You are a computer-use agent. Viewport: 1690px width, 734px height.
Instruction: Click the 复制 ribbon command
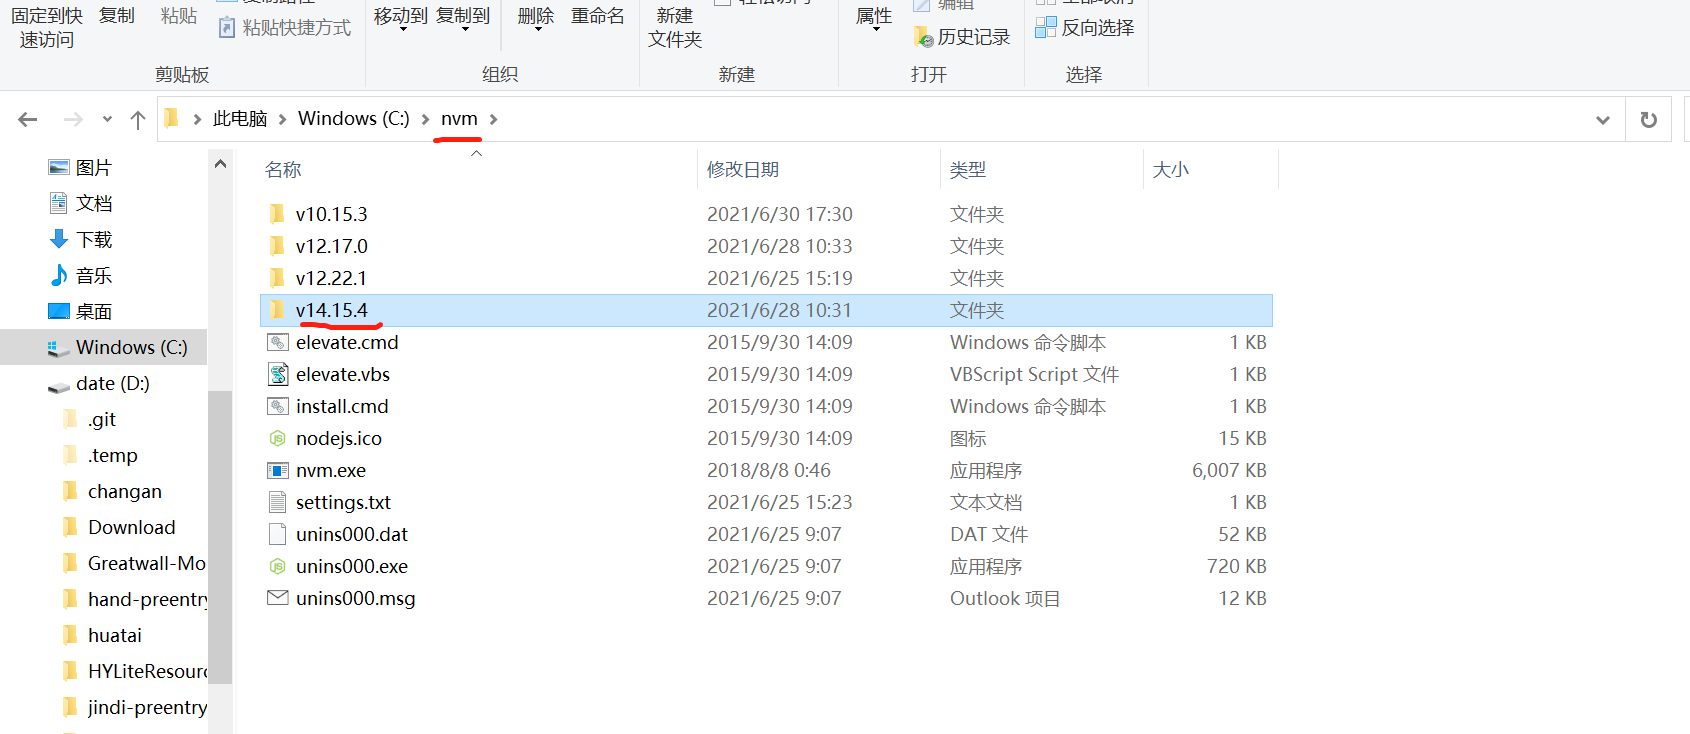117,16
